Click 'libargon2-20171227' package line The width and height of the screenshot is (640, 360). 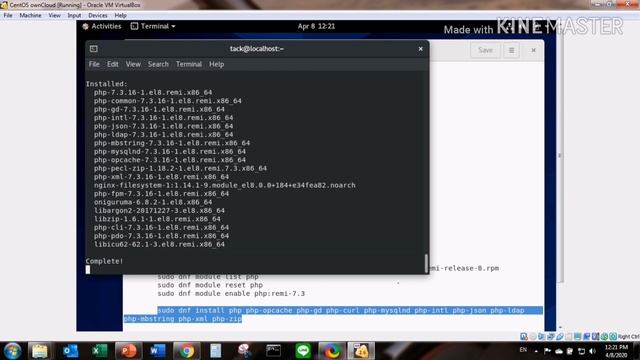coord(159,211)
